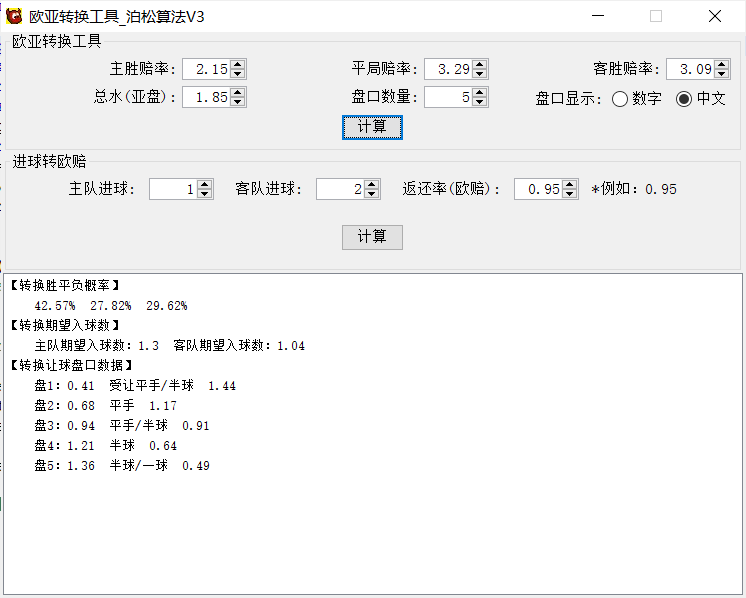Click 【转换期望入球数】 heading
The image size is (746, 598).
pyautogui.click(x=64, y=325)
